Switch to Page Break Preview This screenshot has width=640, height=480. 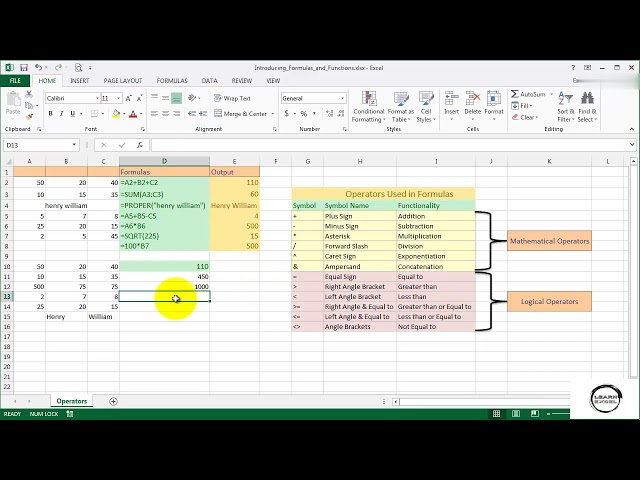tap(535, 414)
